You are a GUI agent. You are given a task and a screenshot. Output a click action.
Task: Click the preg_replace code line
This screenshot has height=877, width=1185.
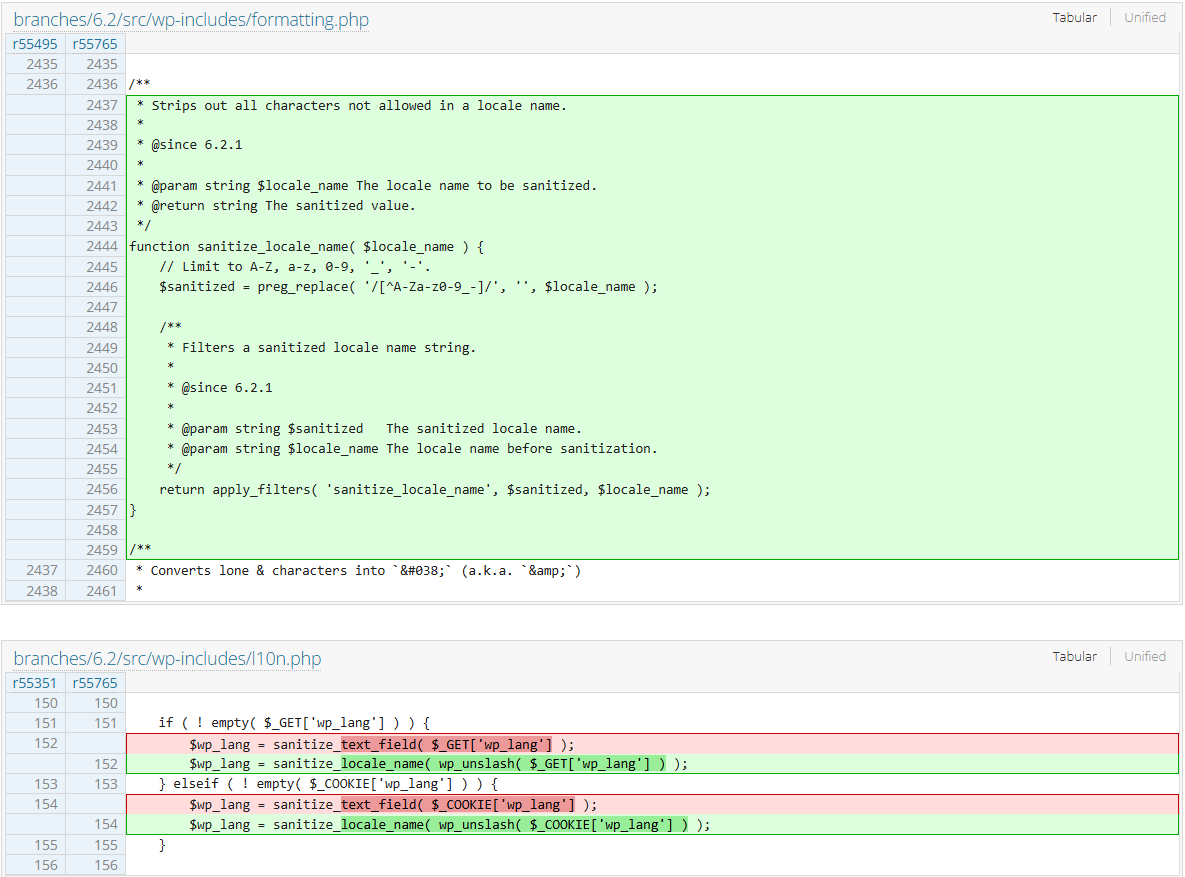click(408, 287)
